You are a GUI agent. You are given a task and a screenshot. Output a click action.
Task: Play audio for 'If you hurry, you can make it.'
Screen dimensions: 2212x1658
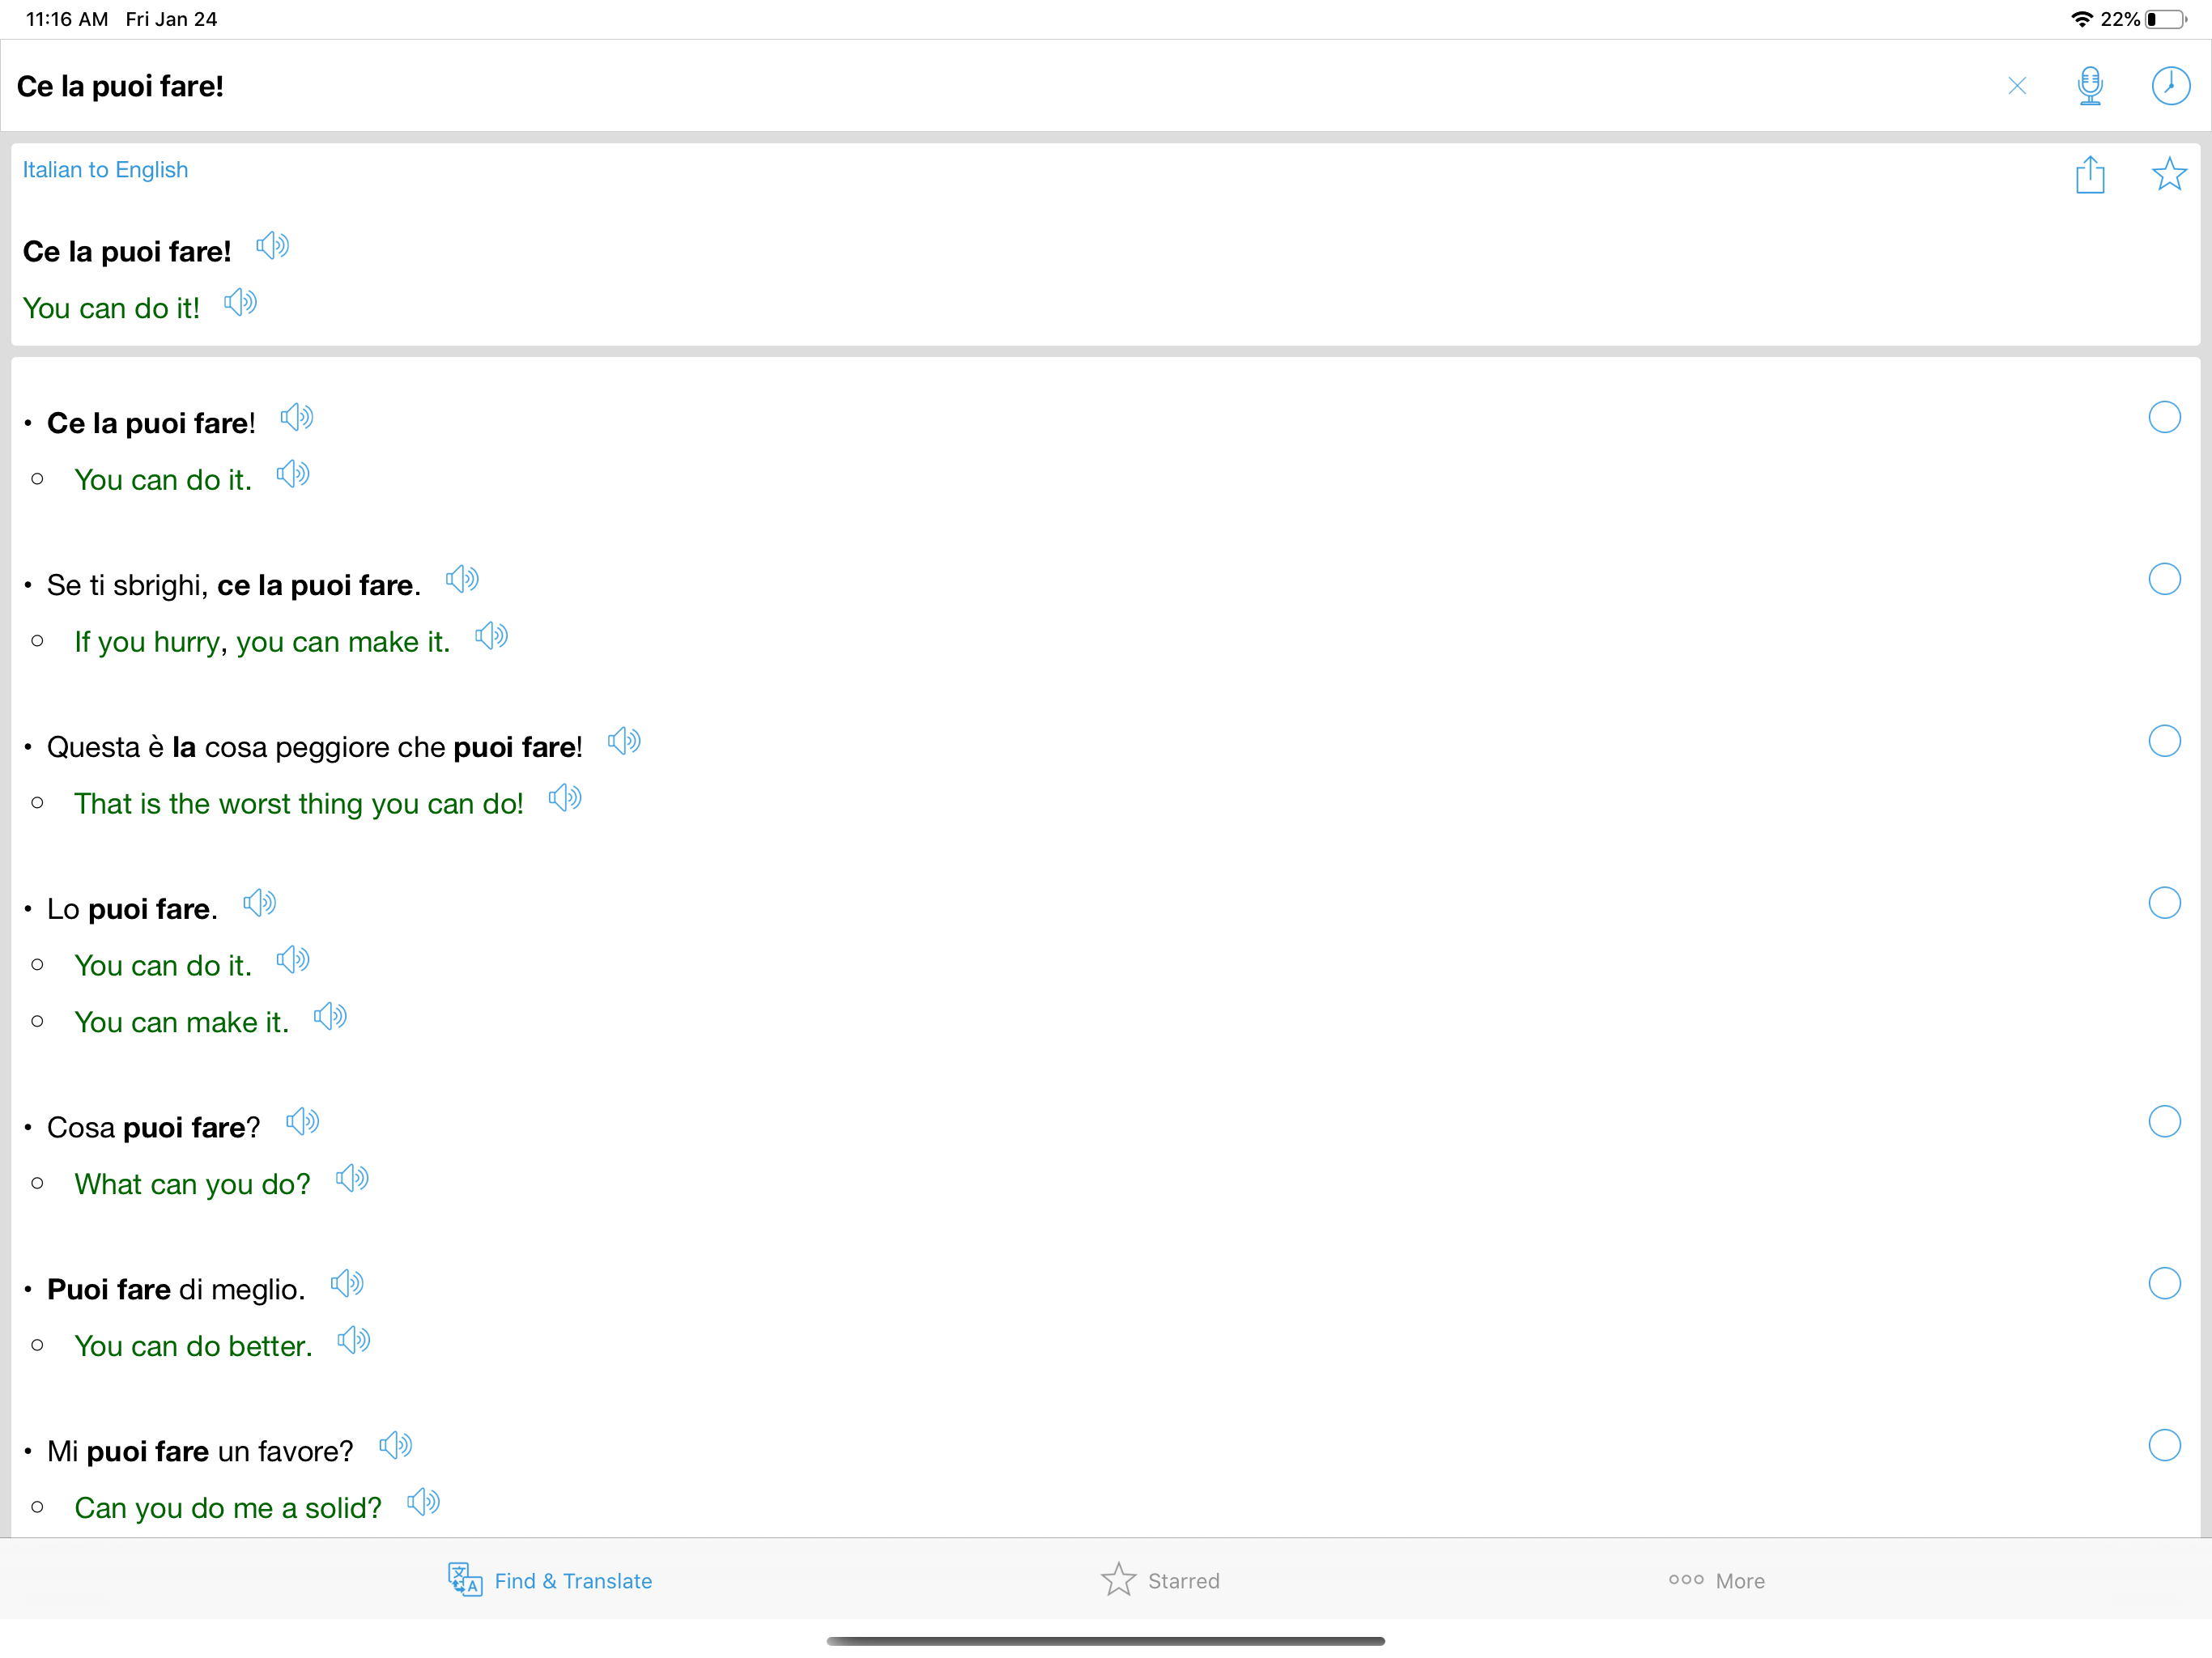(491, 637)
